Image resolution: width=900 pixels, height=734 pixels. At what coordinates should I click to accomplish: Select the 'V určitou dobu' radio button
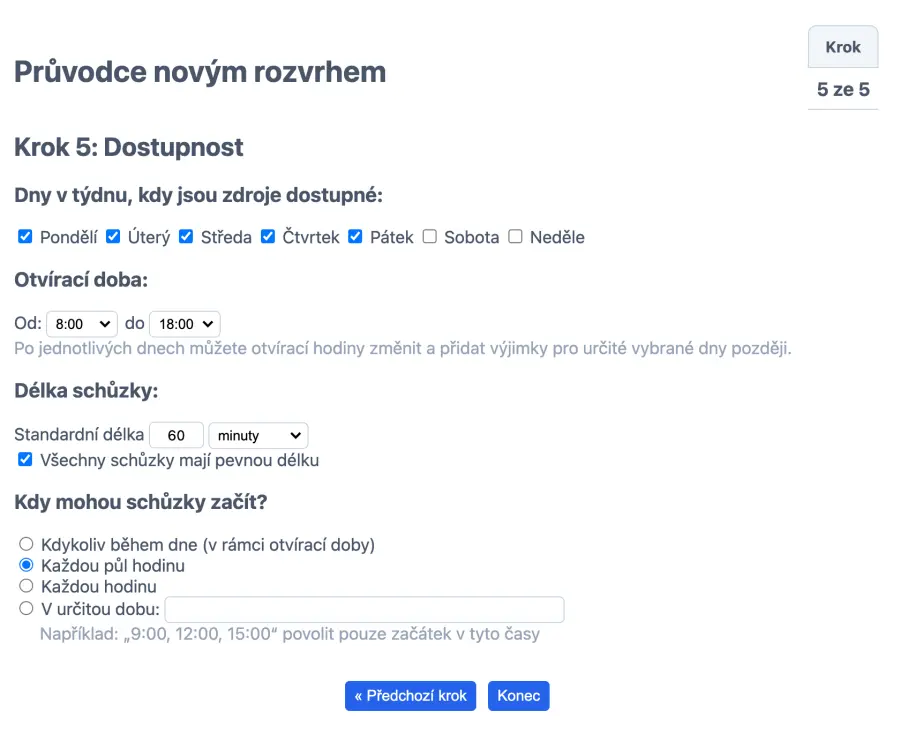pyautogui.click(x=27, y=608)
